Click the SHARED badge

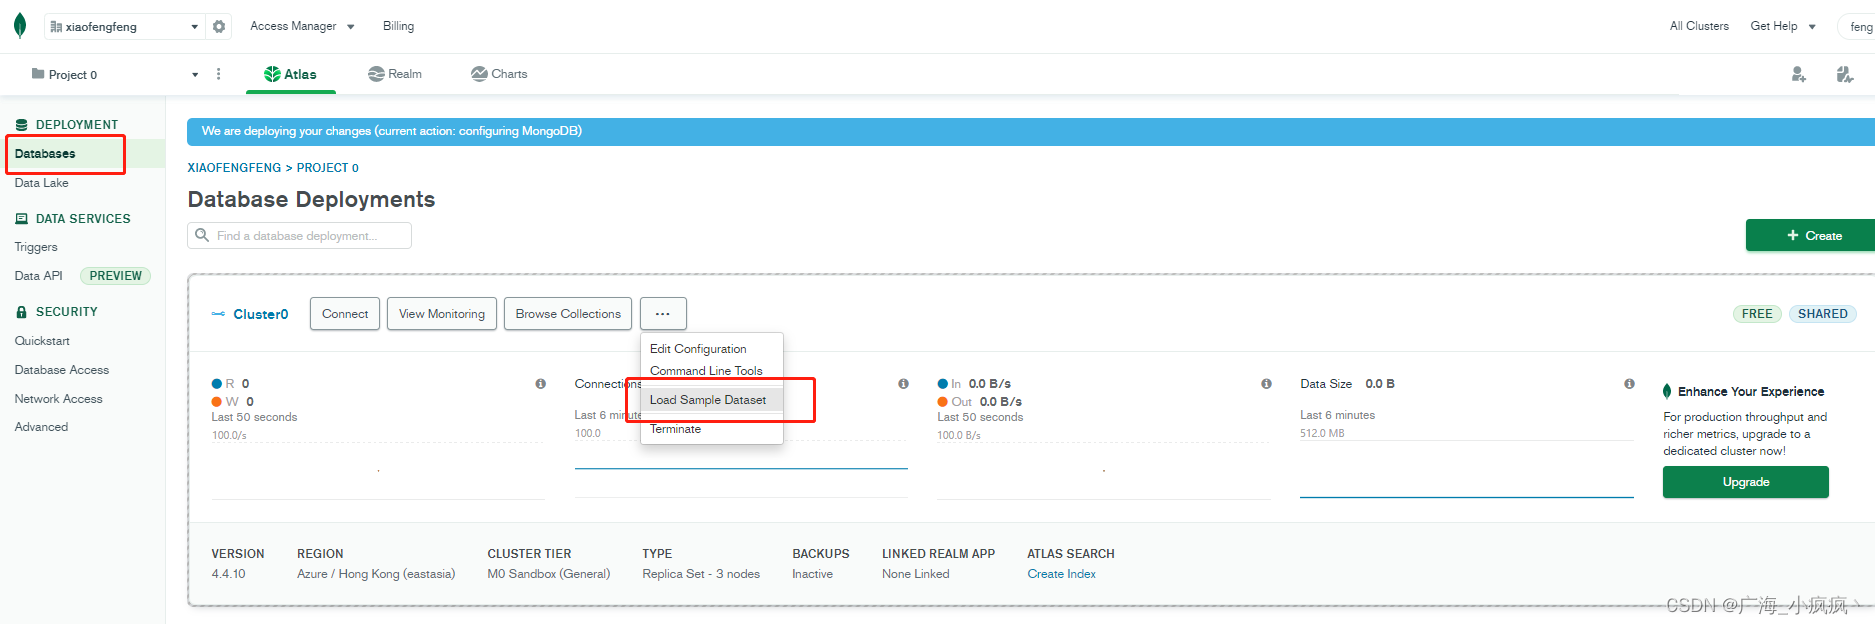pyautogui.click(x=1822, y=314)
